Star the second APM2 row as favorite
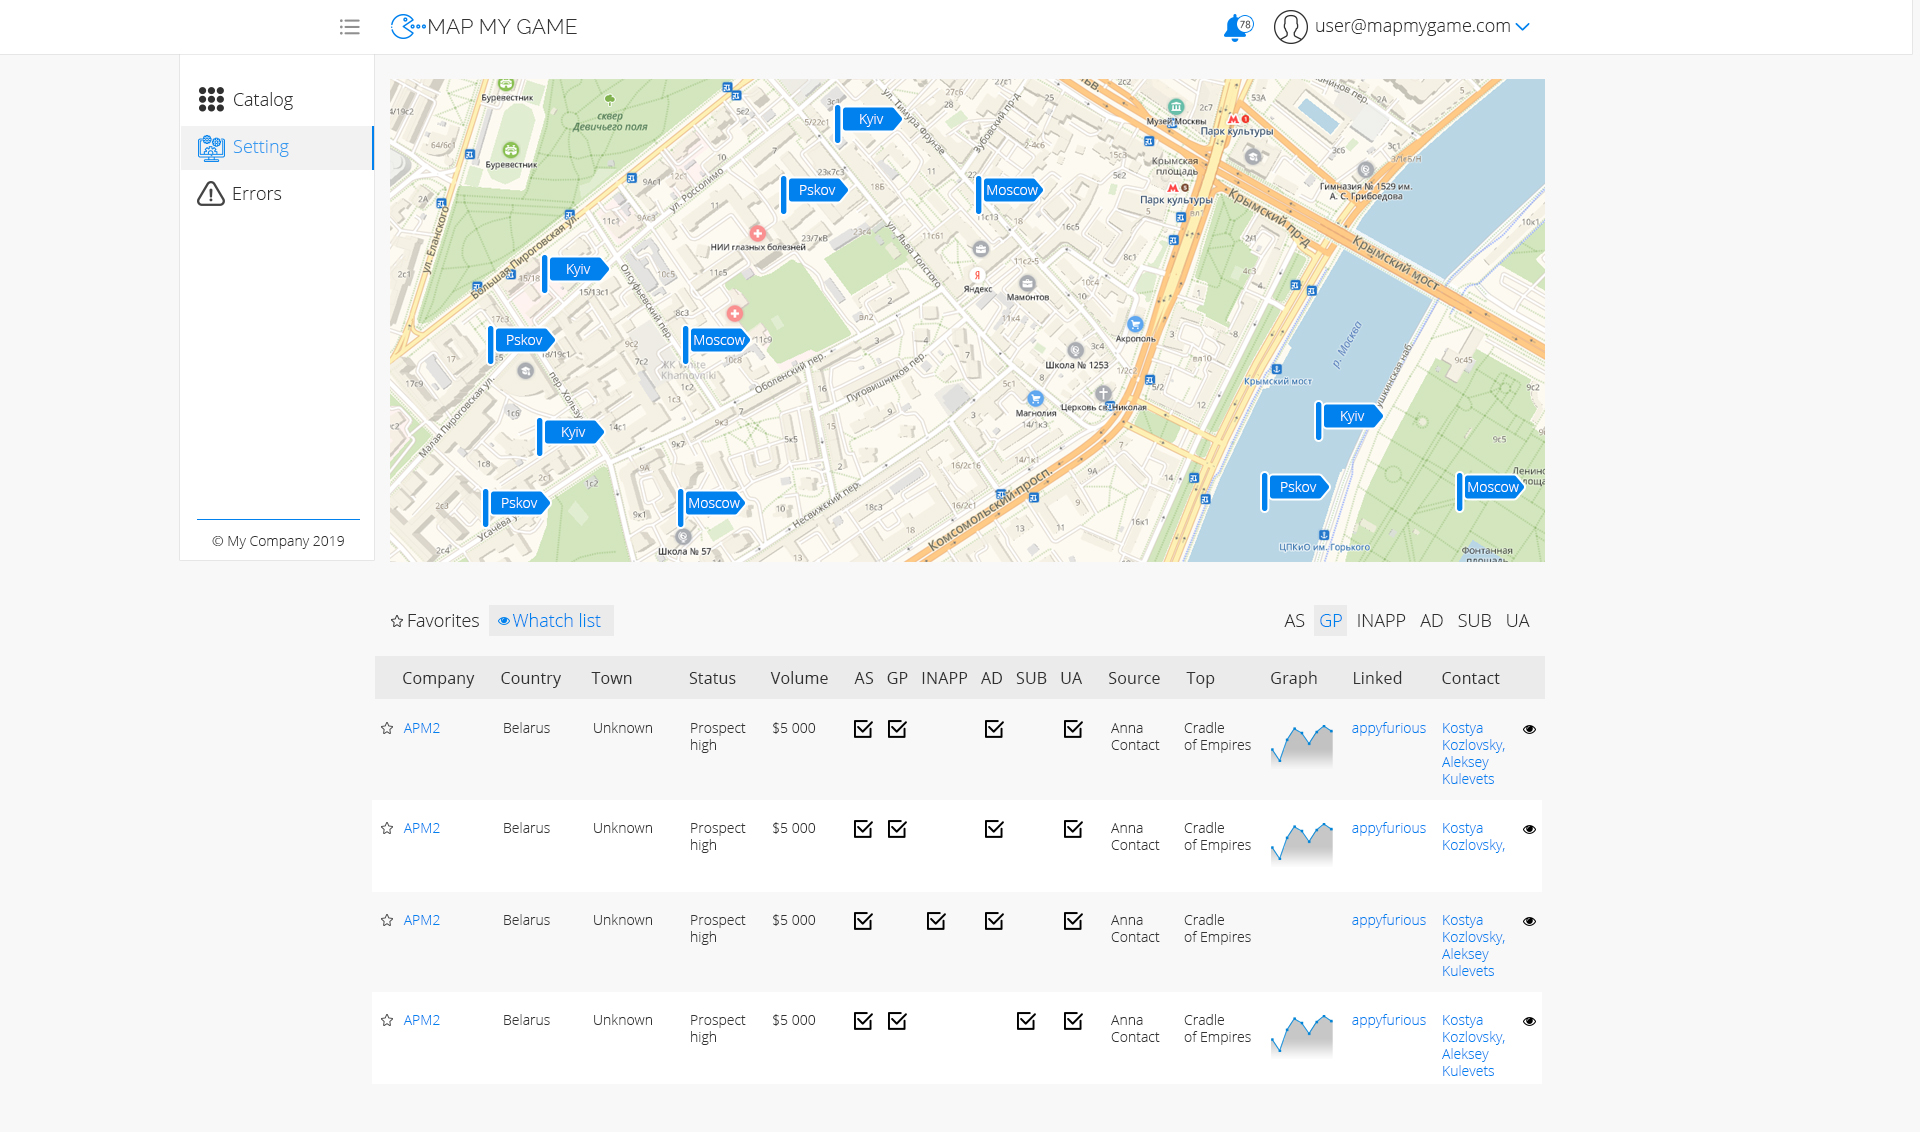 [387, 828]
